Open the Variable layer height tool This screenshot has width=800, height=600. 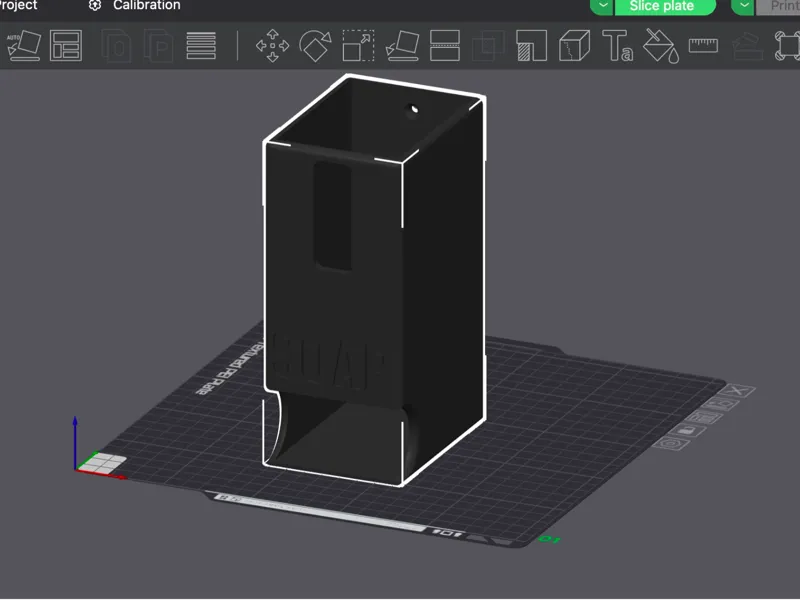pos(201,45)
